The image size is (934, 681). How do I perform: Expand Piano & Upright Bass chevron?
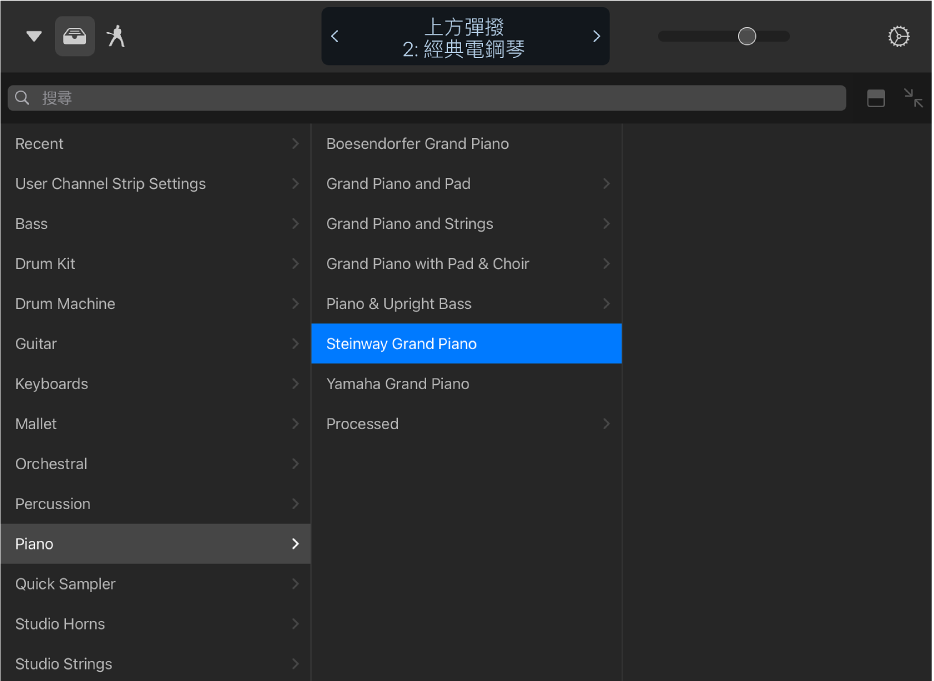click(606, 303)
